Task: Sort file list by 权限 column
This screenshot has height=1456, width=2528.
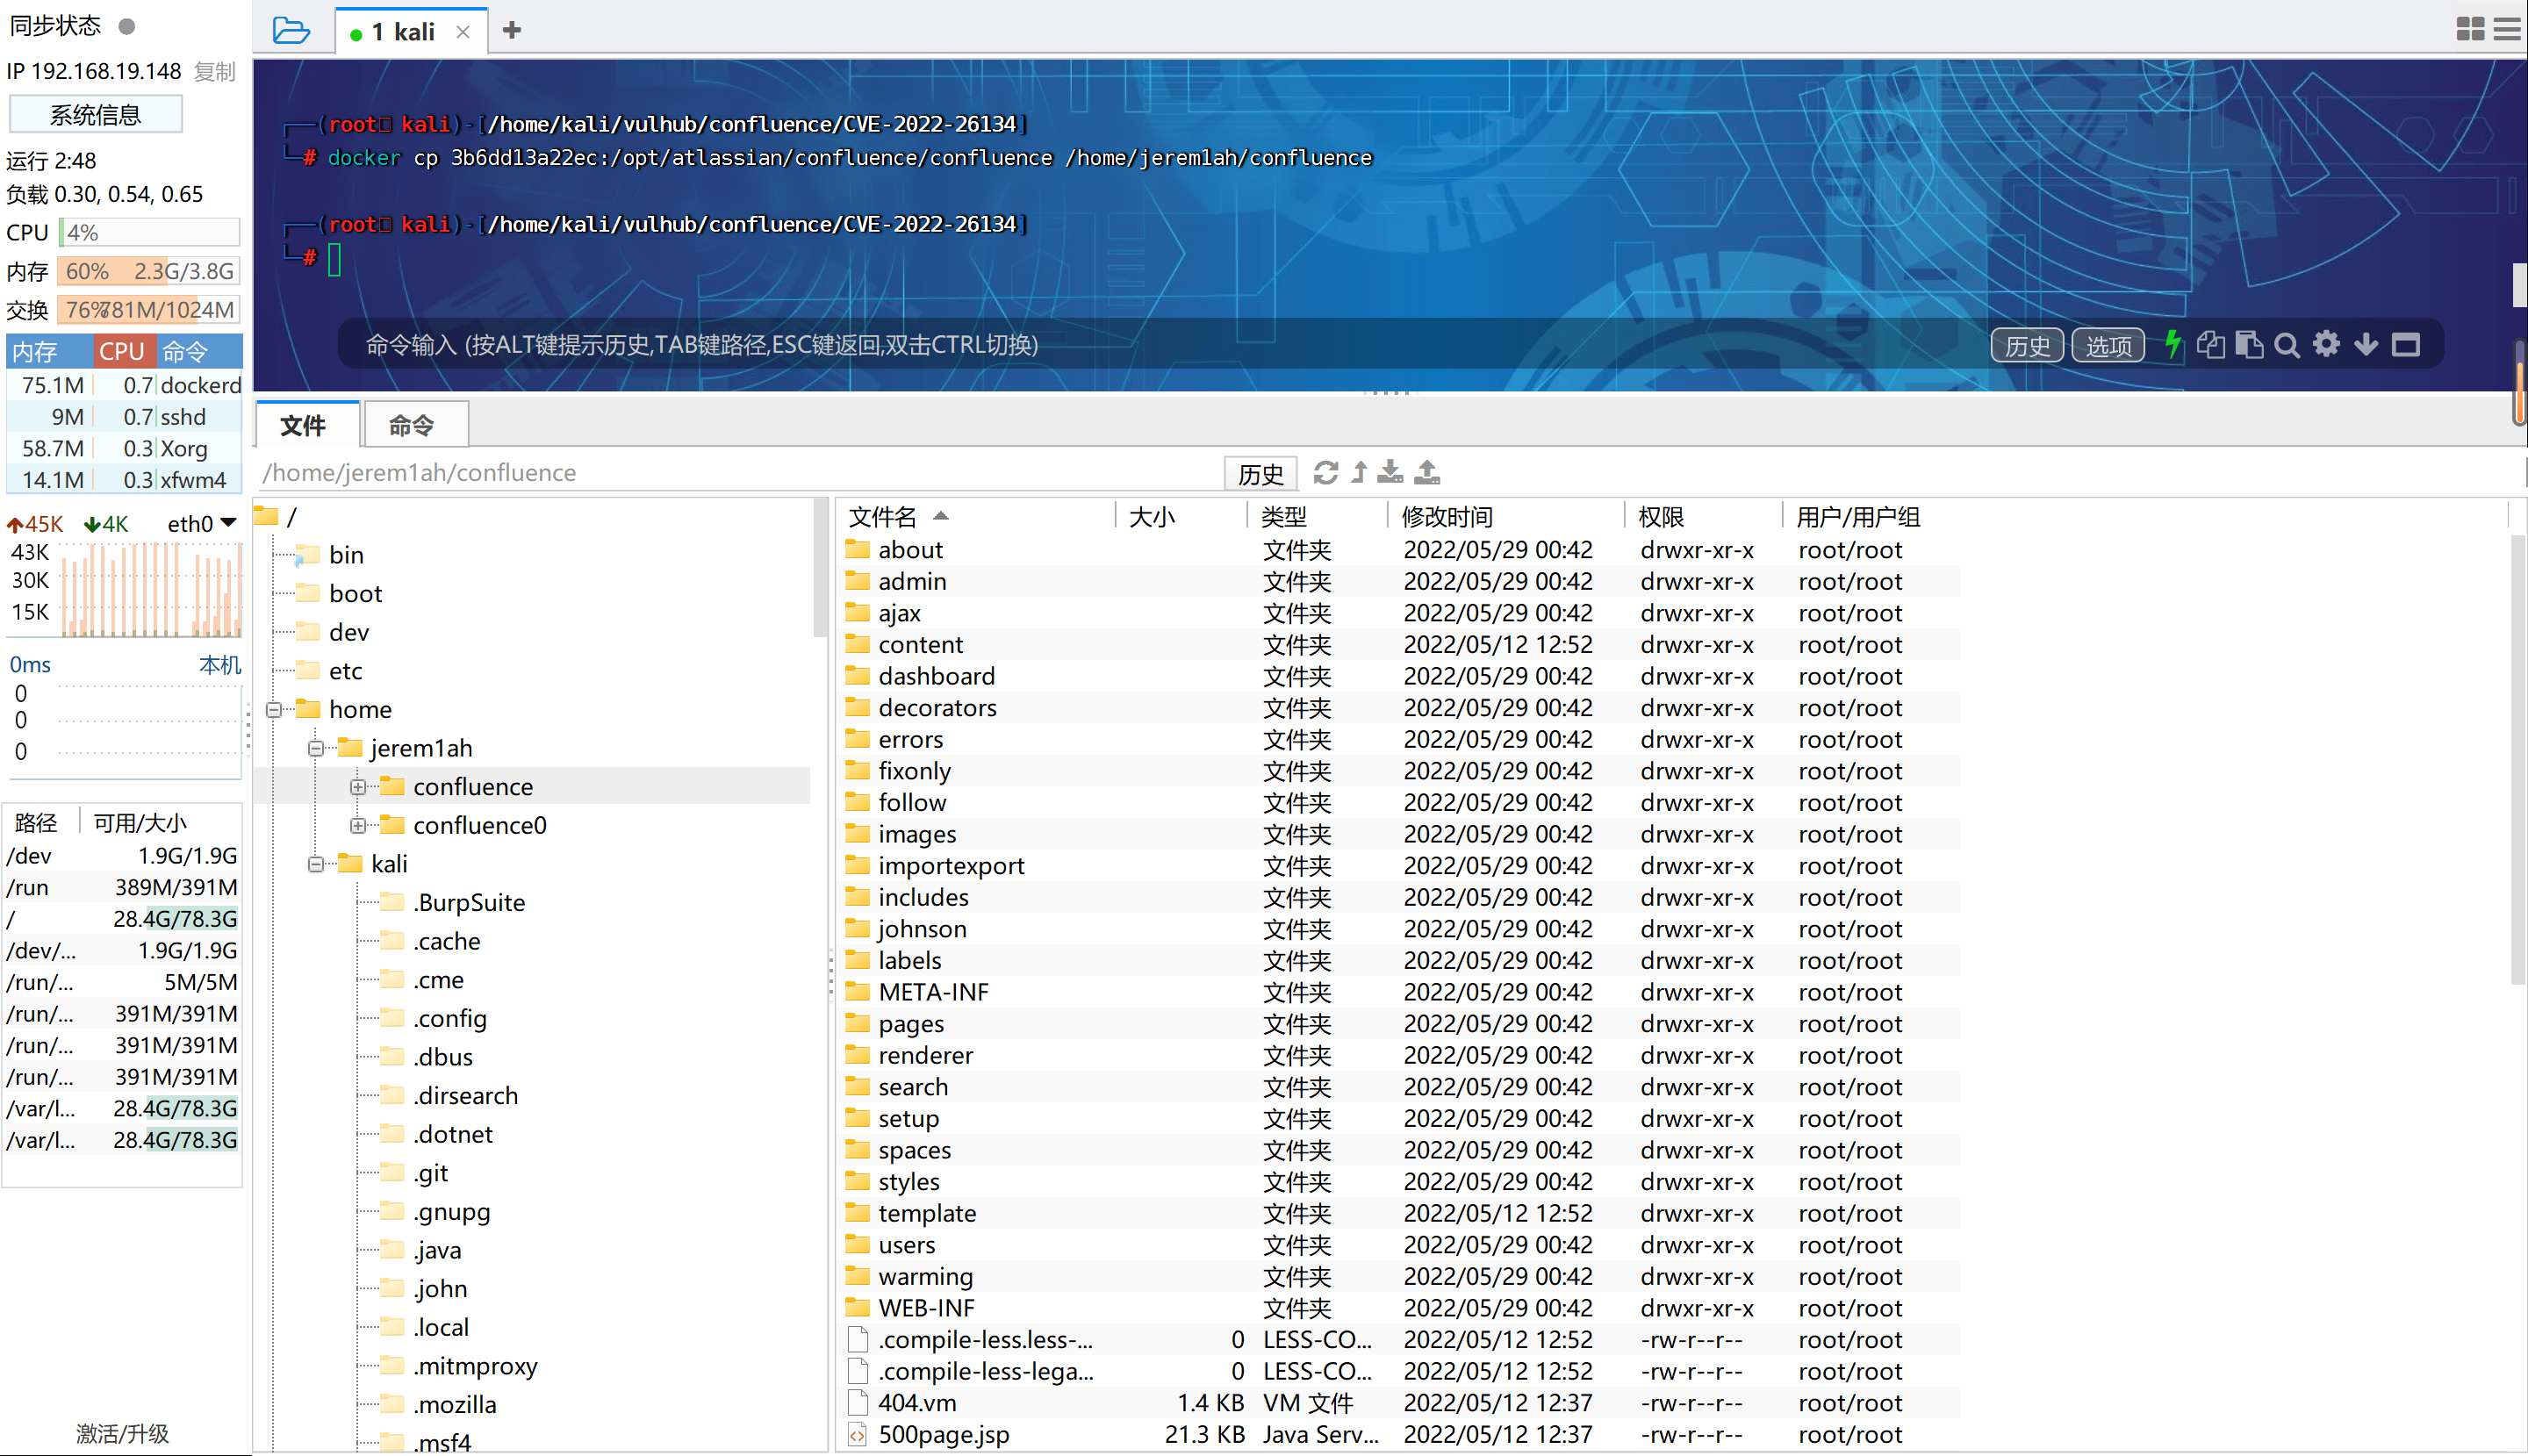Action: (x=1702, y=517)
